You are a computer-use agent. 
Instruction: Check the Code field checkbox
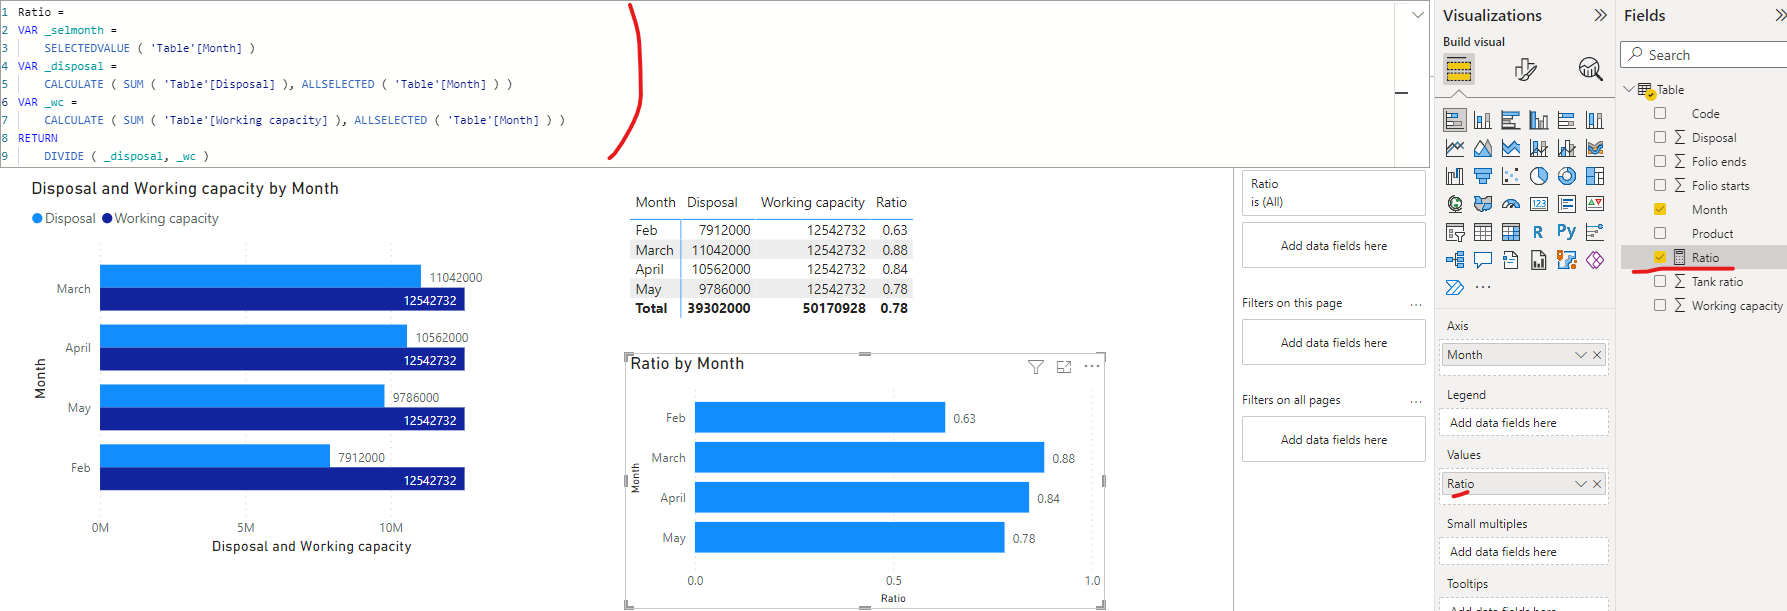[1660, 113]
